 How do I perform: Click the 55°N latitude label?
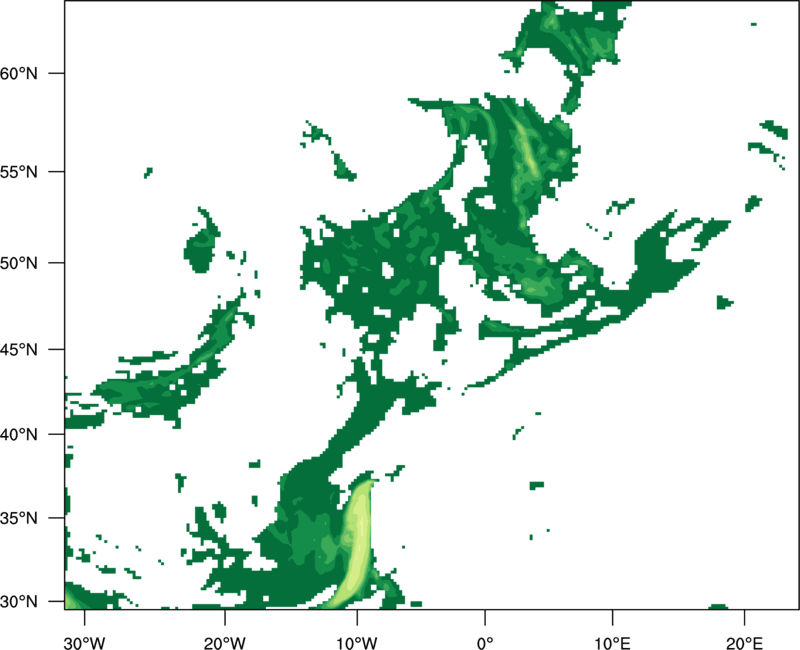[x=19, y=172]
